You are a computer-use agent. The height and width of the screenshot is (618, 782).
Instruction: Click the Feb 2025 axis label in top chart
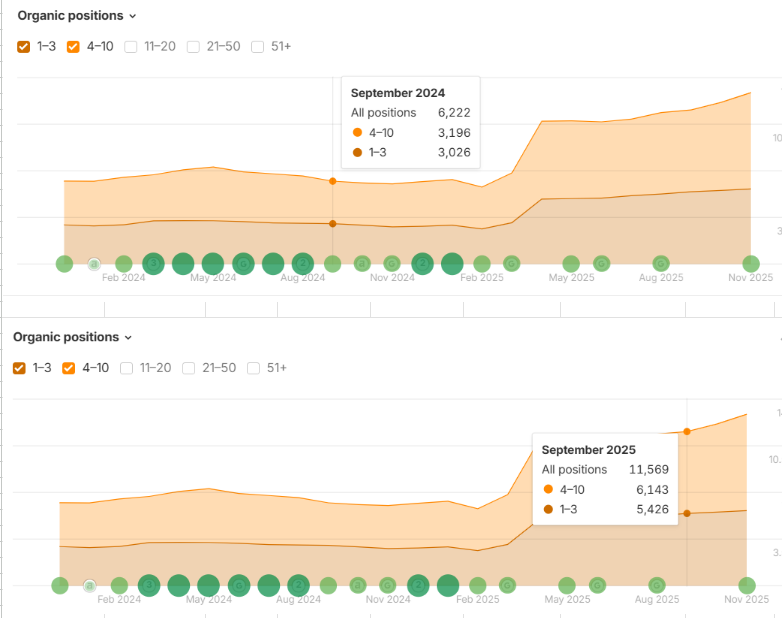(481, 278)
